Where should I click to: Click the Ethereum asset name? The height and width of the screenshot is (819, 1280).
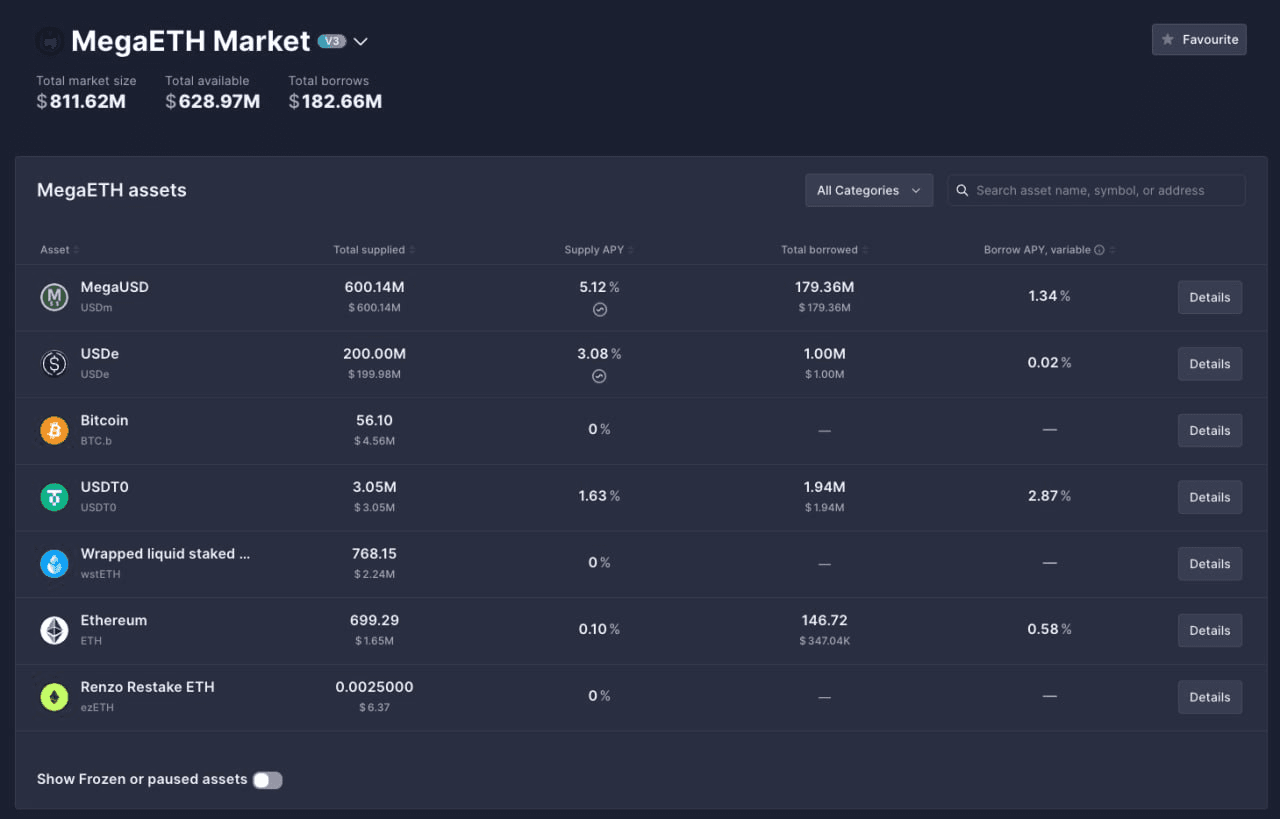(x=114, y=620)
